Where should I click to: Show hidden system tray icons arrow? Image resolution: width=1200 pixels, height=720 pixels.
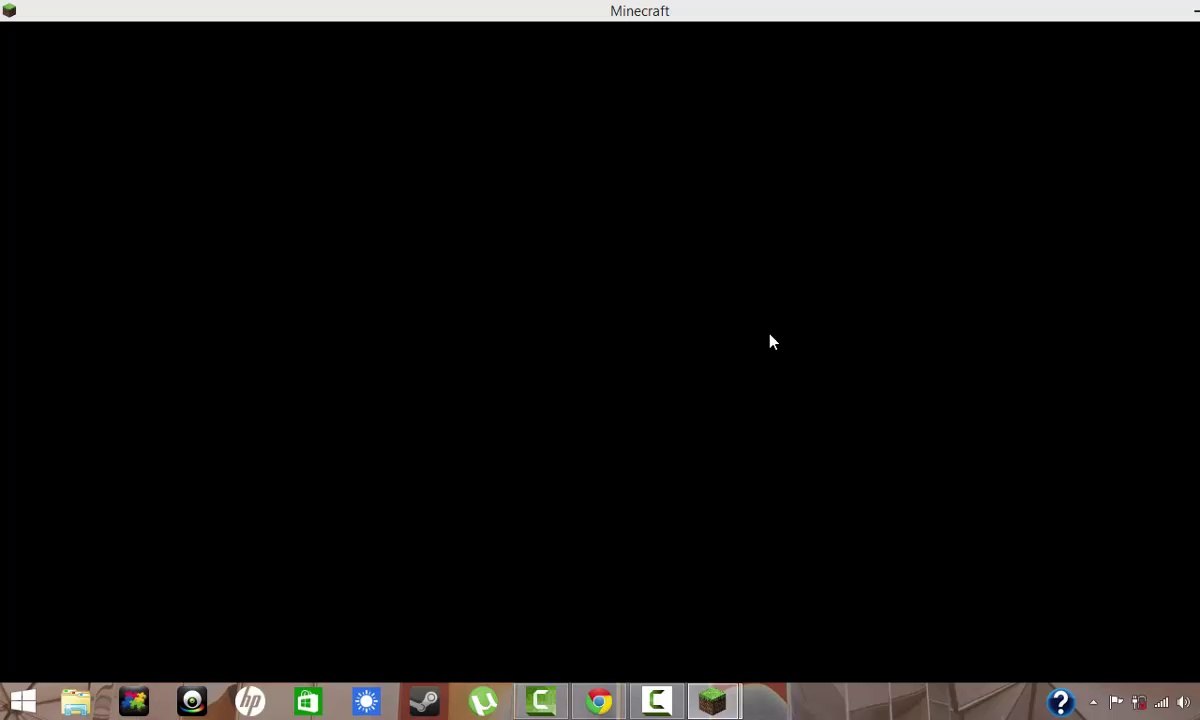[x=1094, y=702]
